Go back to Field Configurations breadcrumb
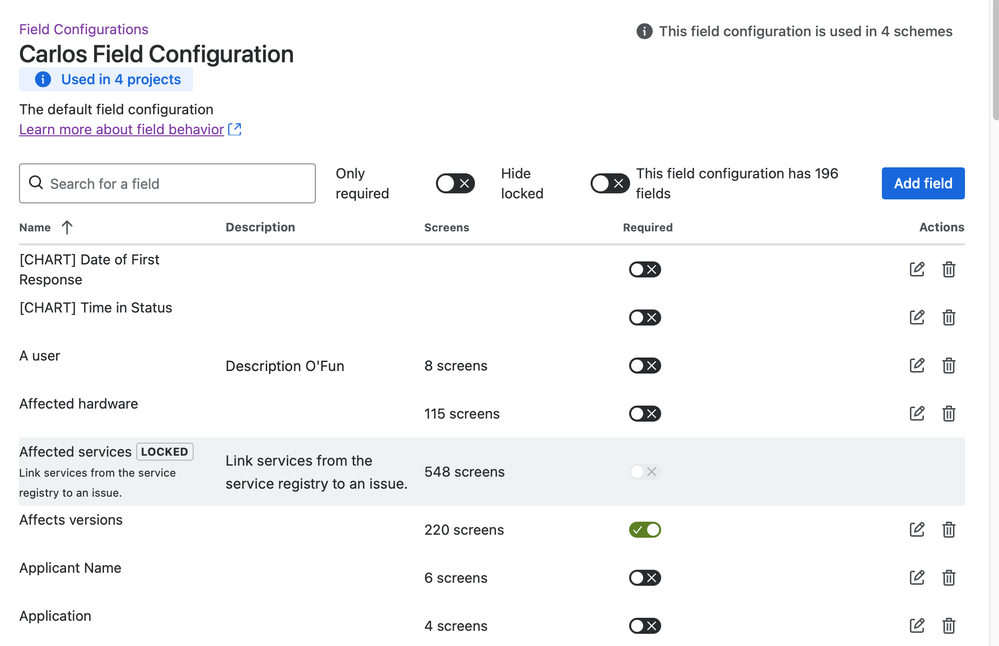Image resolution: width=999 pixels, height=646 pixels. tap(84, 30)
